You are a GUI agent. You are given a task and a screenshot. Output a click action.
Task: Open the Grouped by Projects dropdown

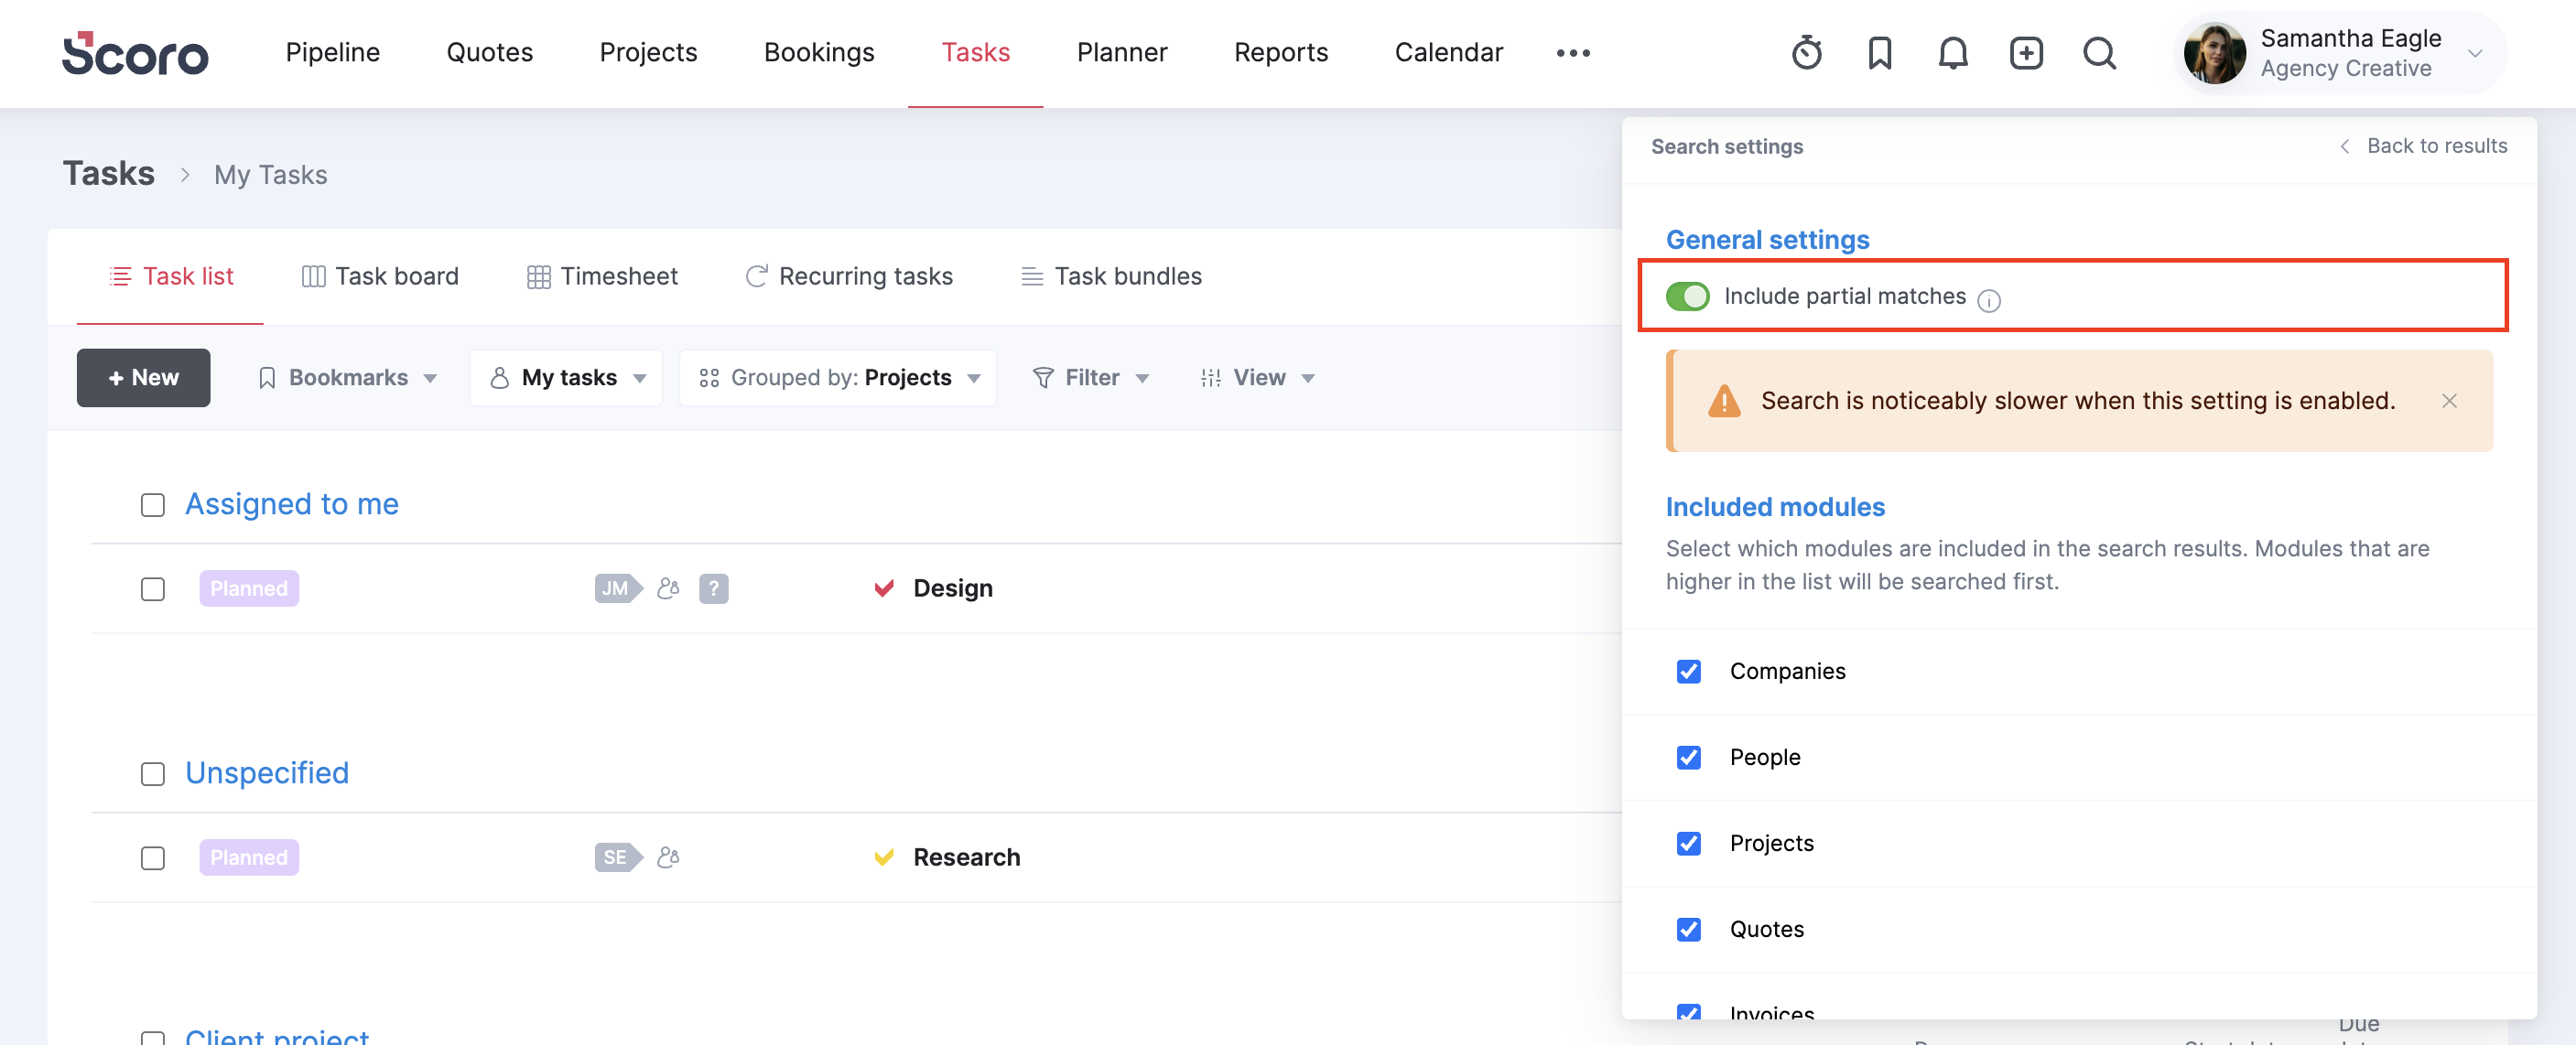click(838, 378)
